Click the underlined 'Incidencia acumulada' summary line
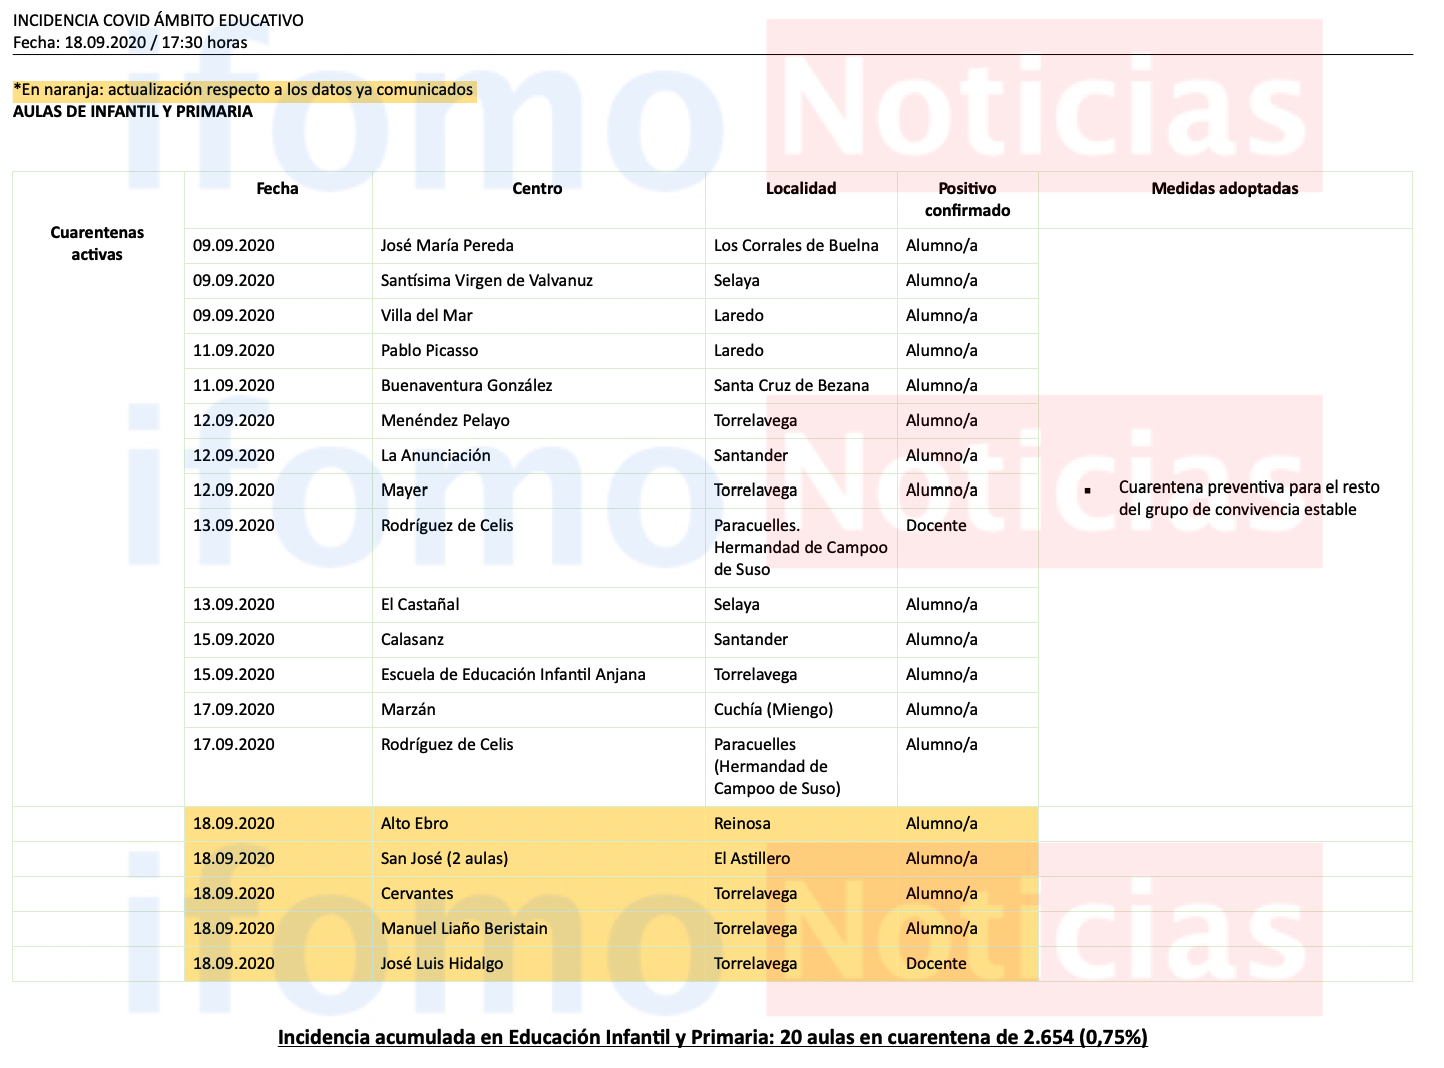 (x=712, y=1037)
